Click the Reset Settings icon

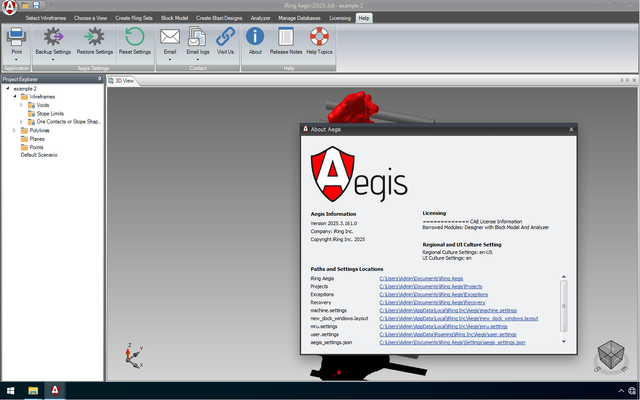tap(135, 36)
